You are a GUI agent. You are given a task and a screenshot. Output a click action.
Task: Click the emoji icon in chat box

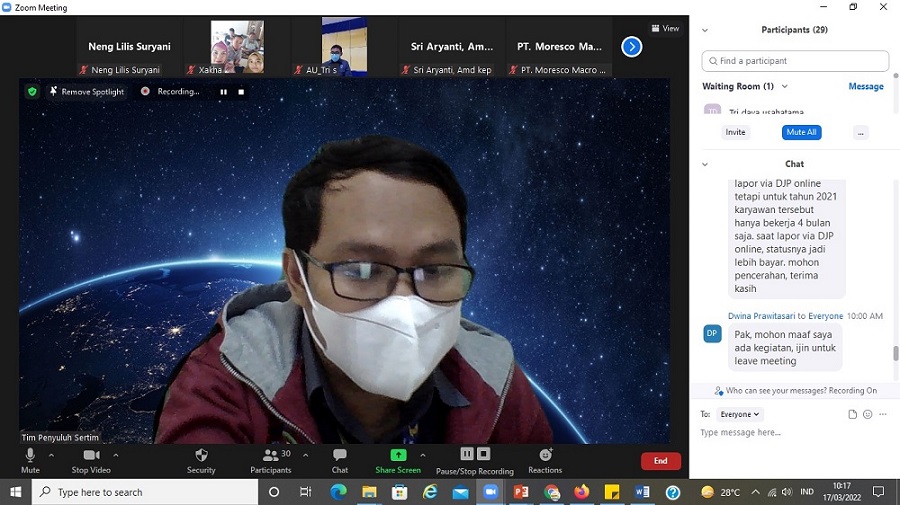point(867,414)
